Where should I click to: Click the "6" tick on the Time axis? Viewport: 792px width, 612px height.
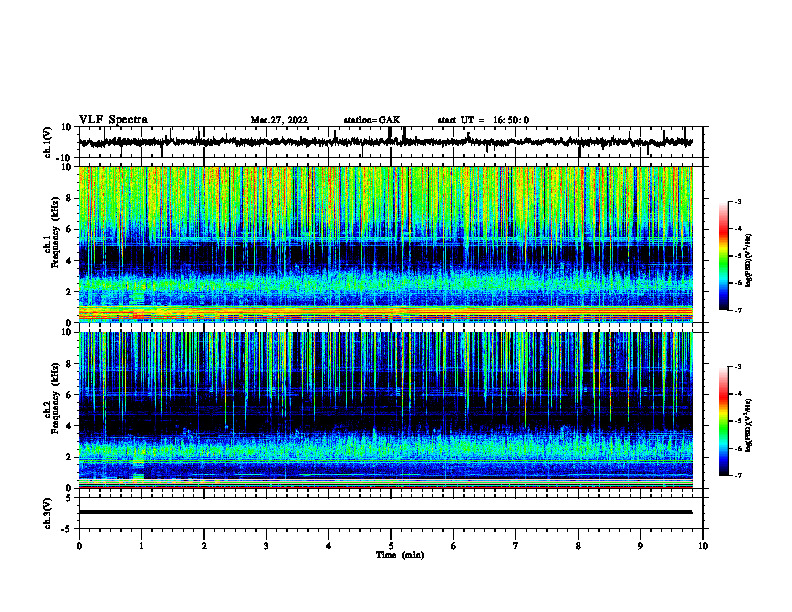[454, 546]
